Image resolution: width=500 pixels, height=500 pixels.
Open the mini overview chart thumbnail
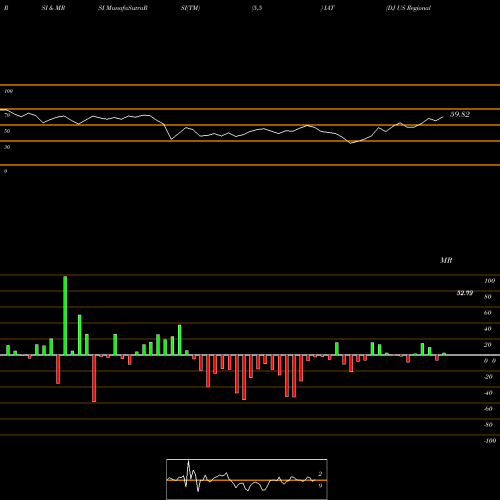(x=247, y=479)
